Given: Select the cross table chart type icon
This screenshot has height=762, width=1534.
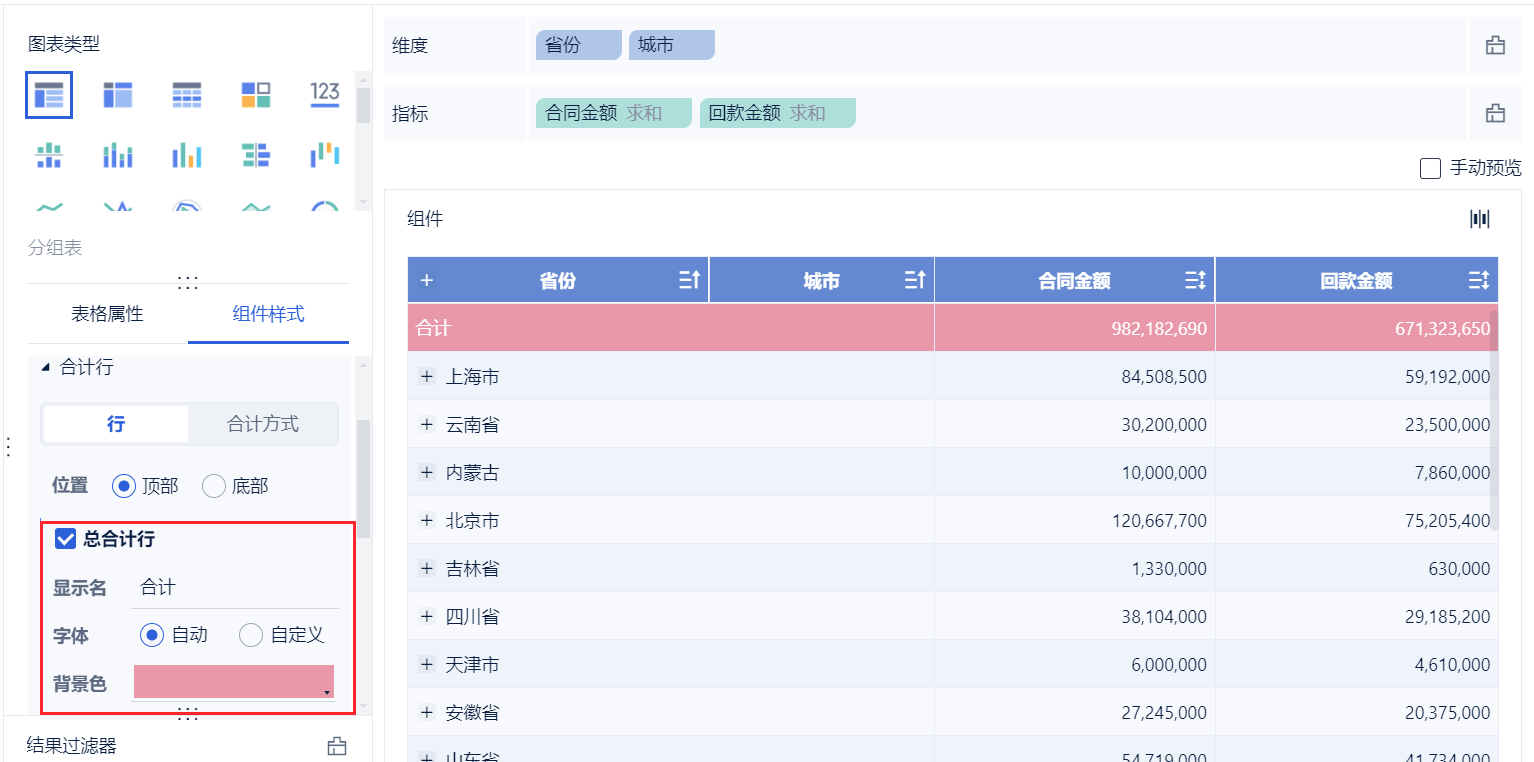Looking at the screenshot, I should 118,96.
